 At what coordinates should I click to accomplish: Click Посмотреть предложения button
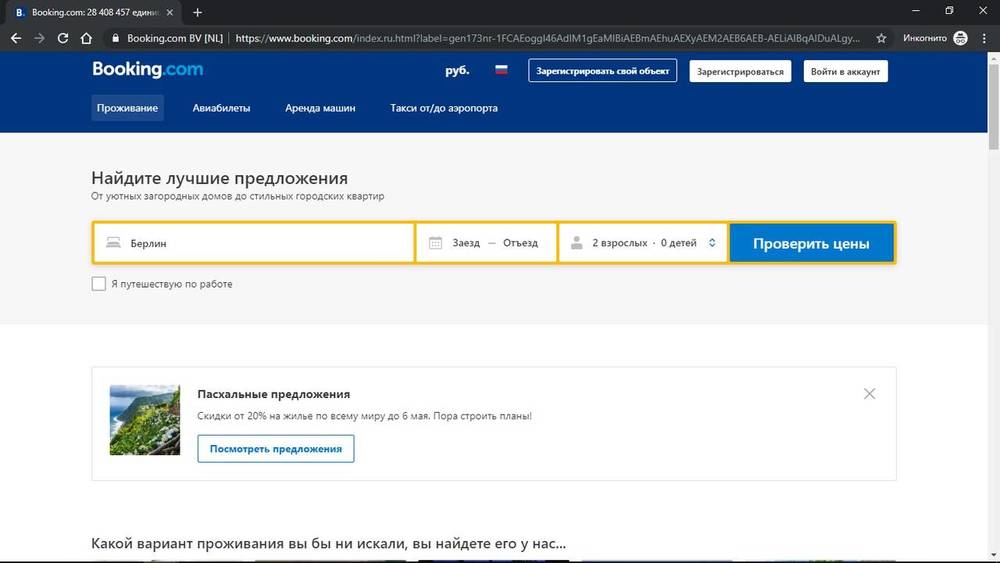pyautogui.click(x=276, y=449)
